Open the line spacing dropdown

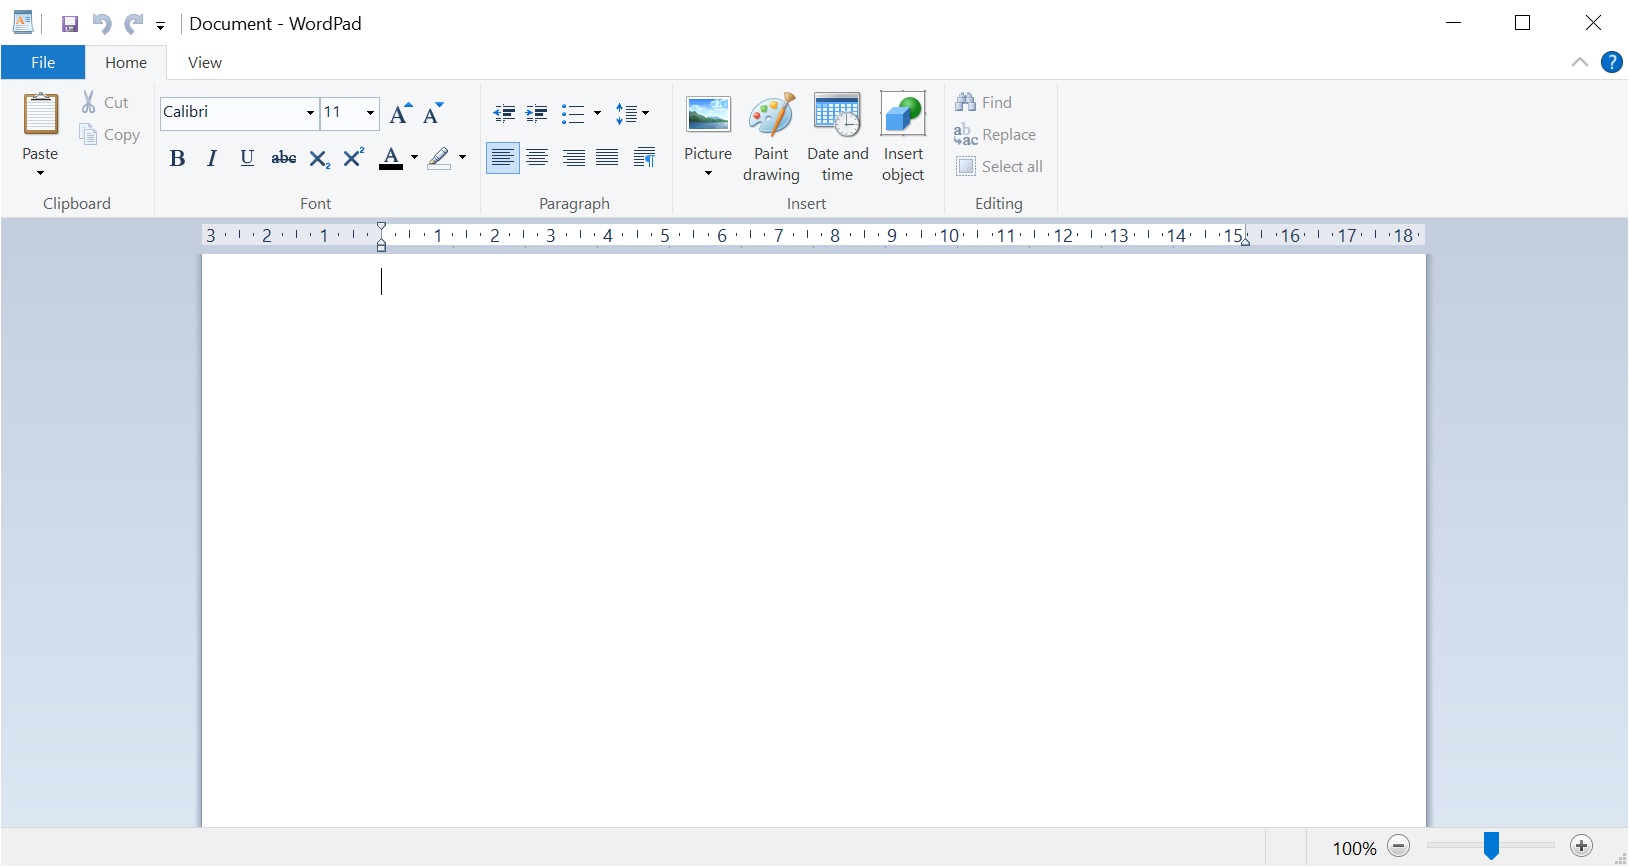[632, 113]
